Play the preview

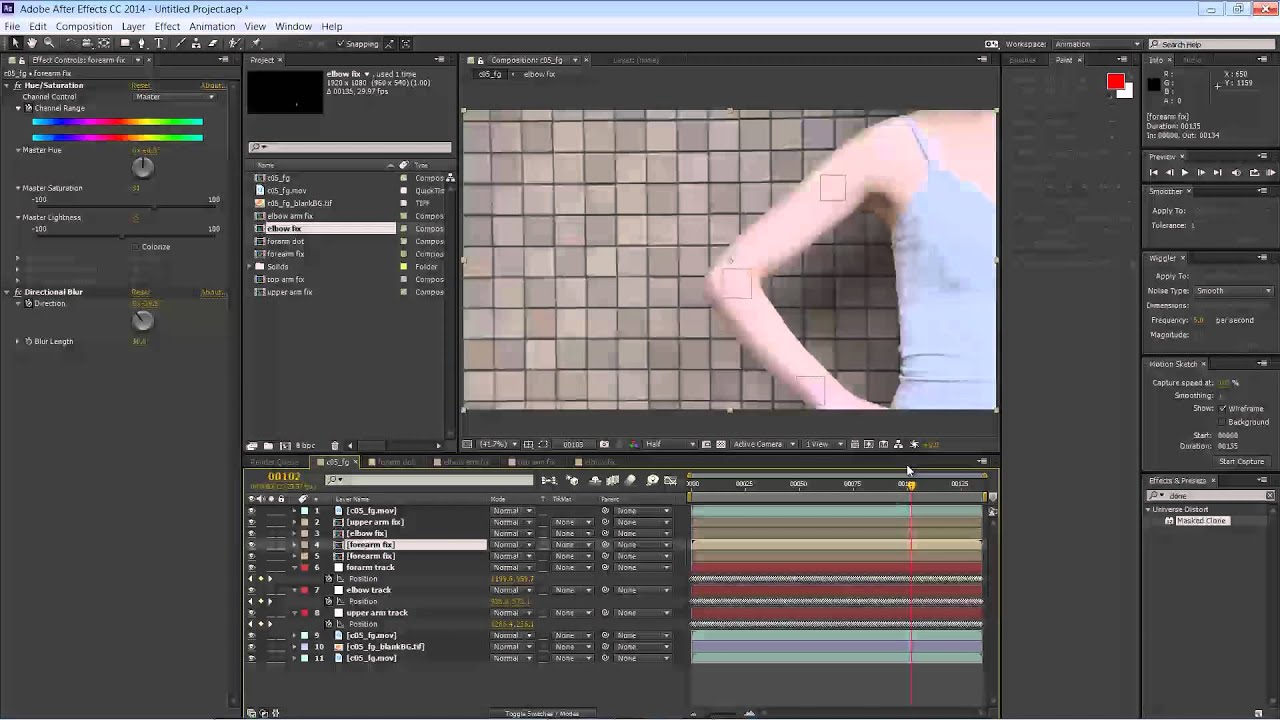[1185, 173]
